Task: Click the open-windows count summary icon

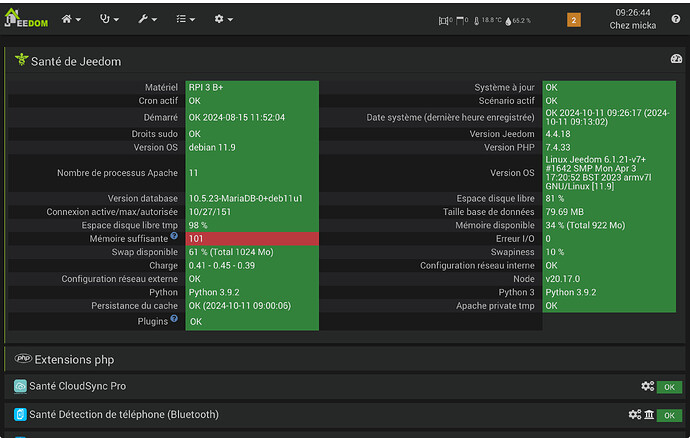Action: point(445,21)
